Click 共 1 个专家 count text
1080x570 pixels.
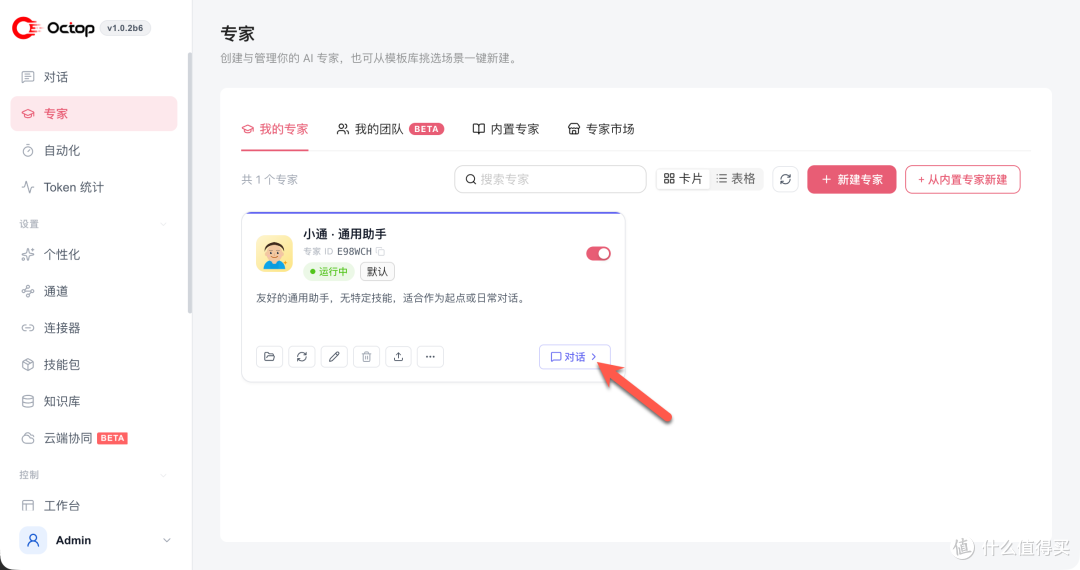269,180
